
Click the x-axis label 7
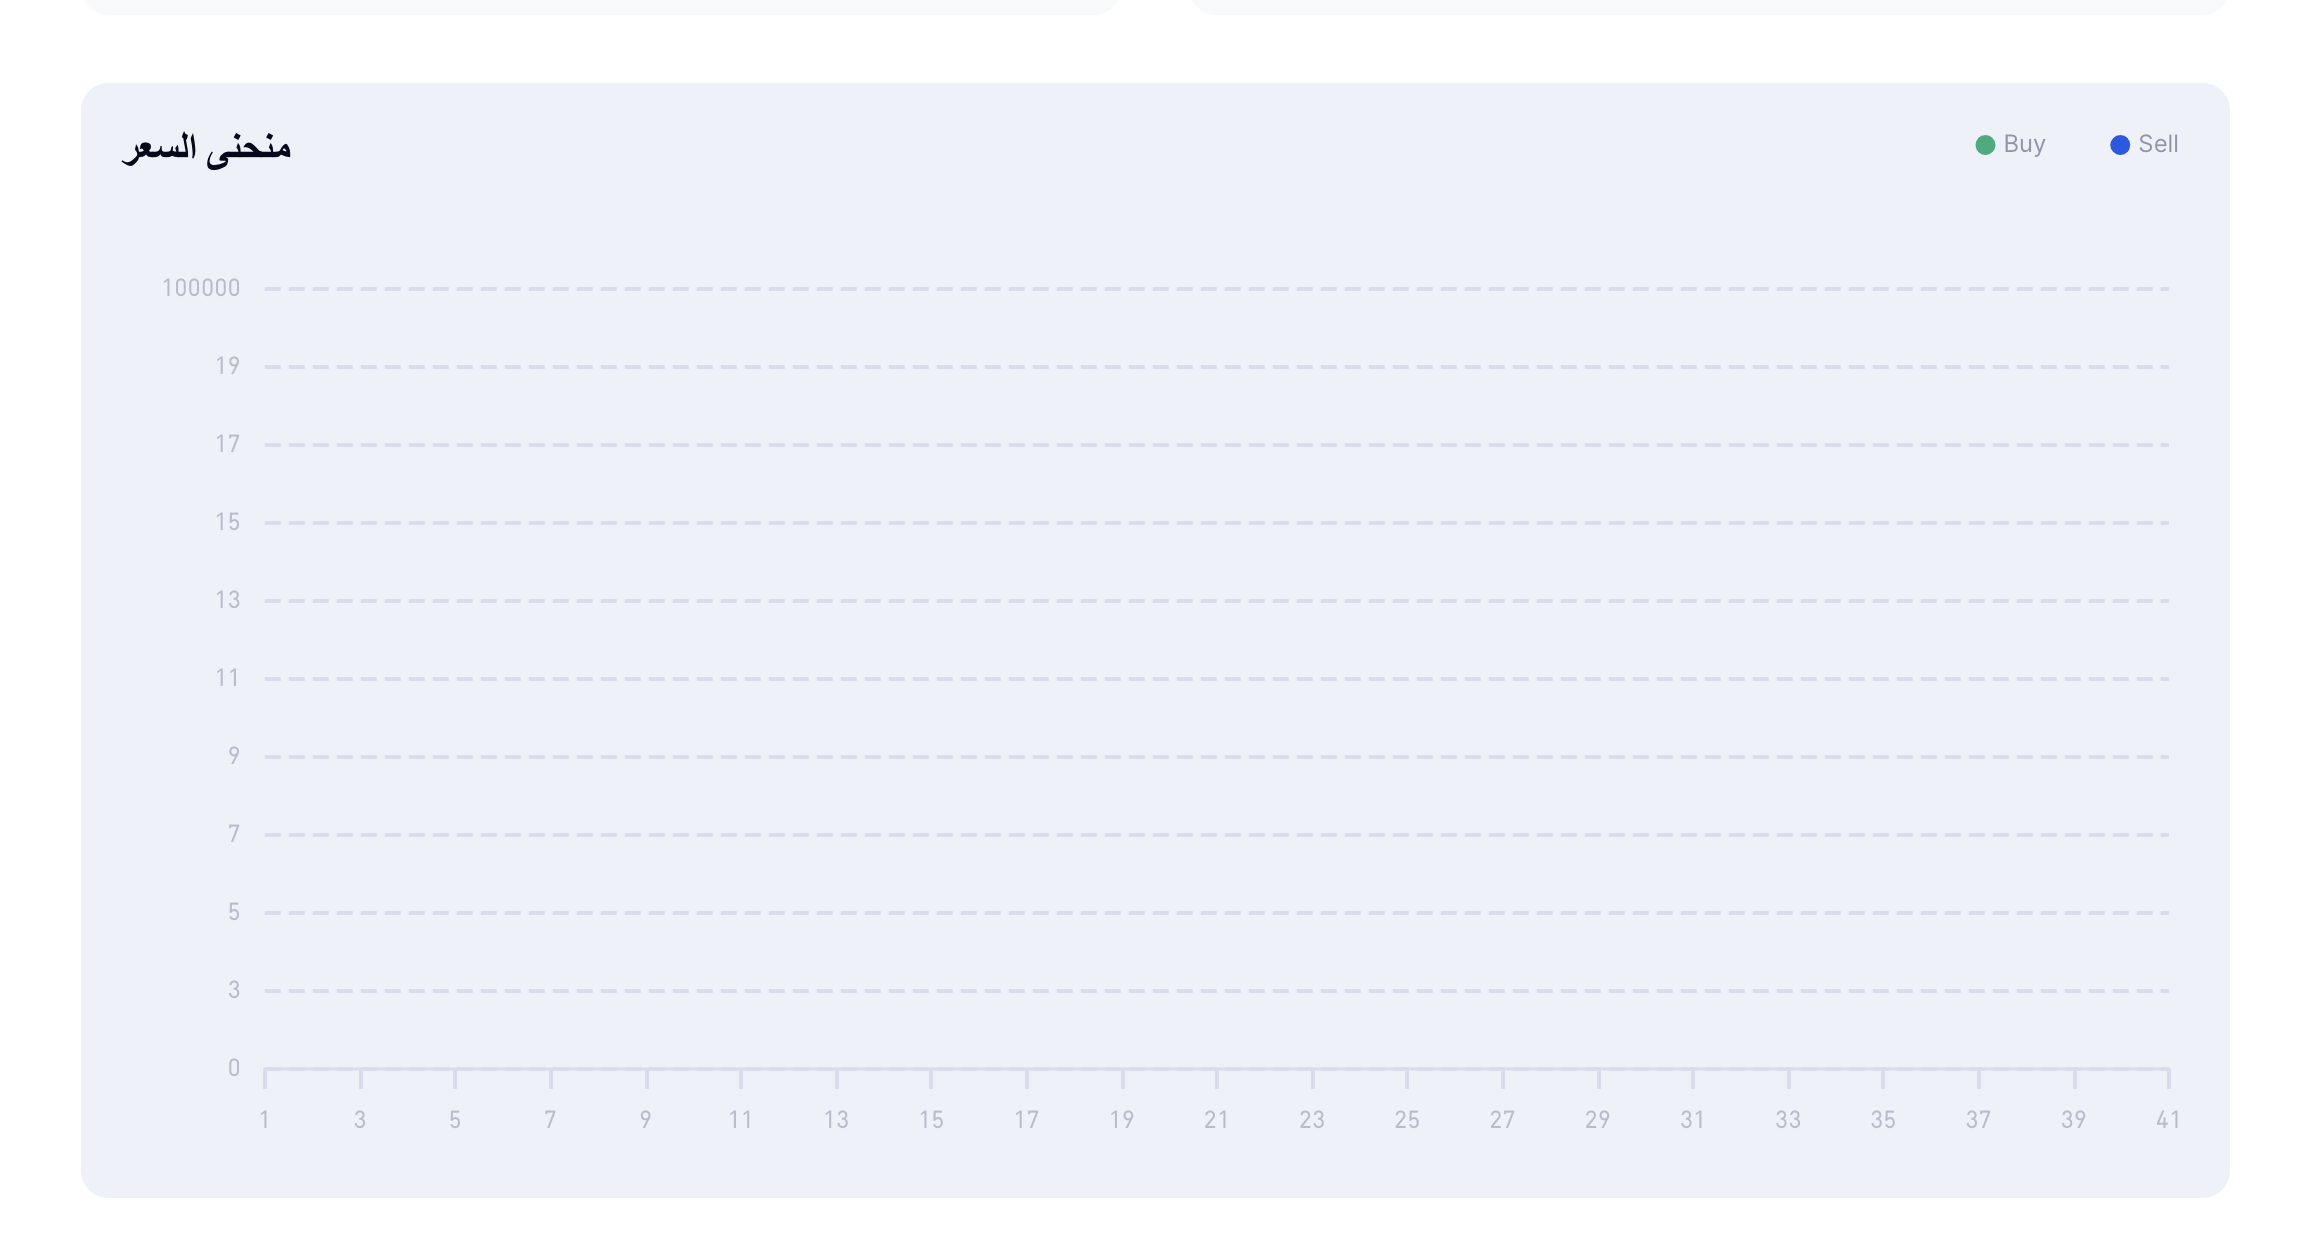tap(550, 1120)
